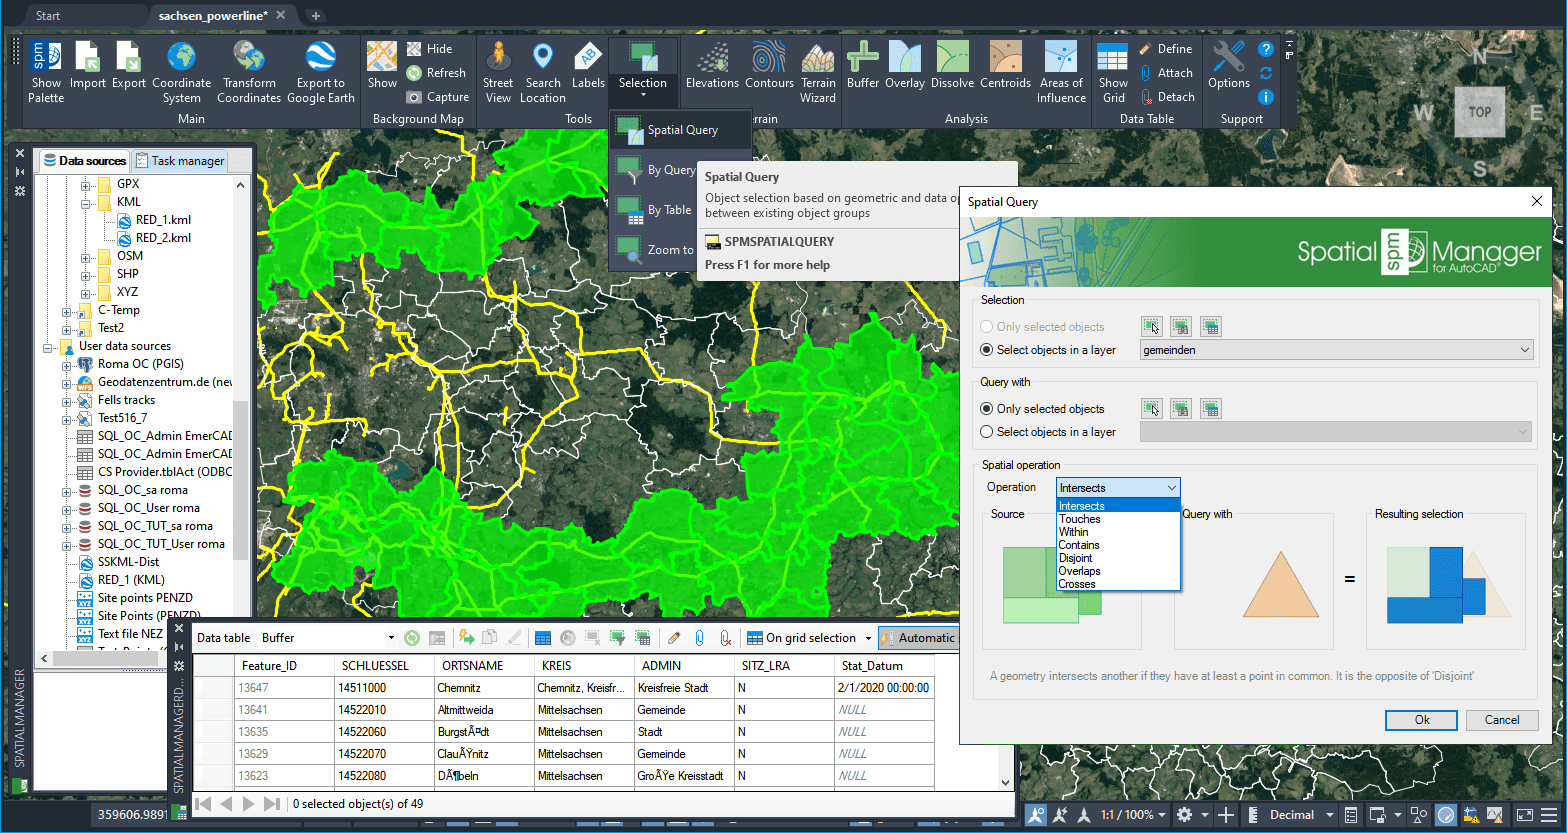Viewport: 1567px width, 833px height.
Task: Choose Disjoint from operation list
Action: (x=1118, y=558)
